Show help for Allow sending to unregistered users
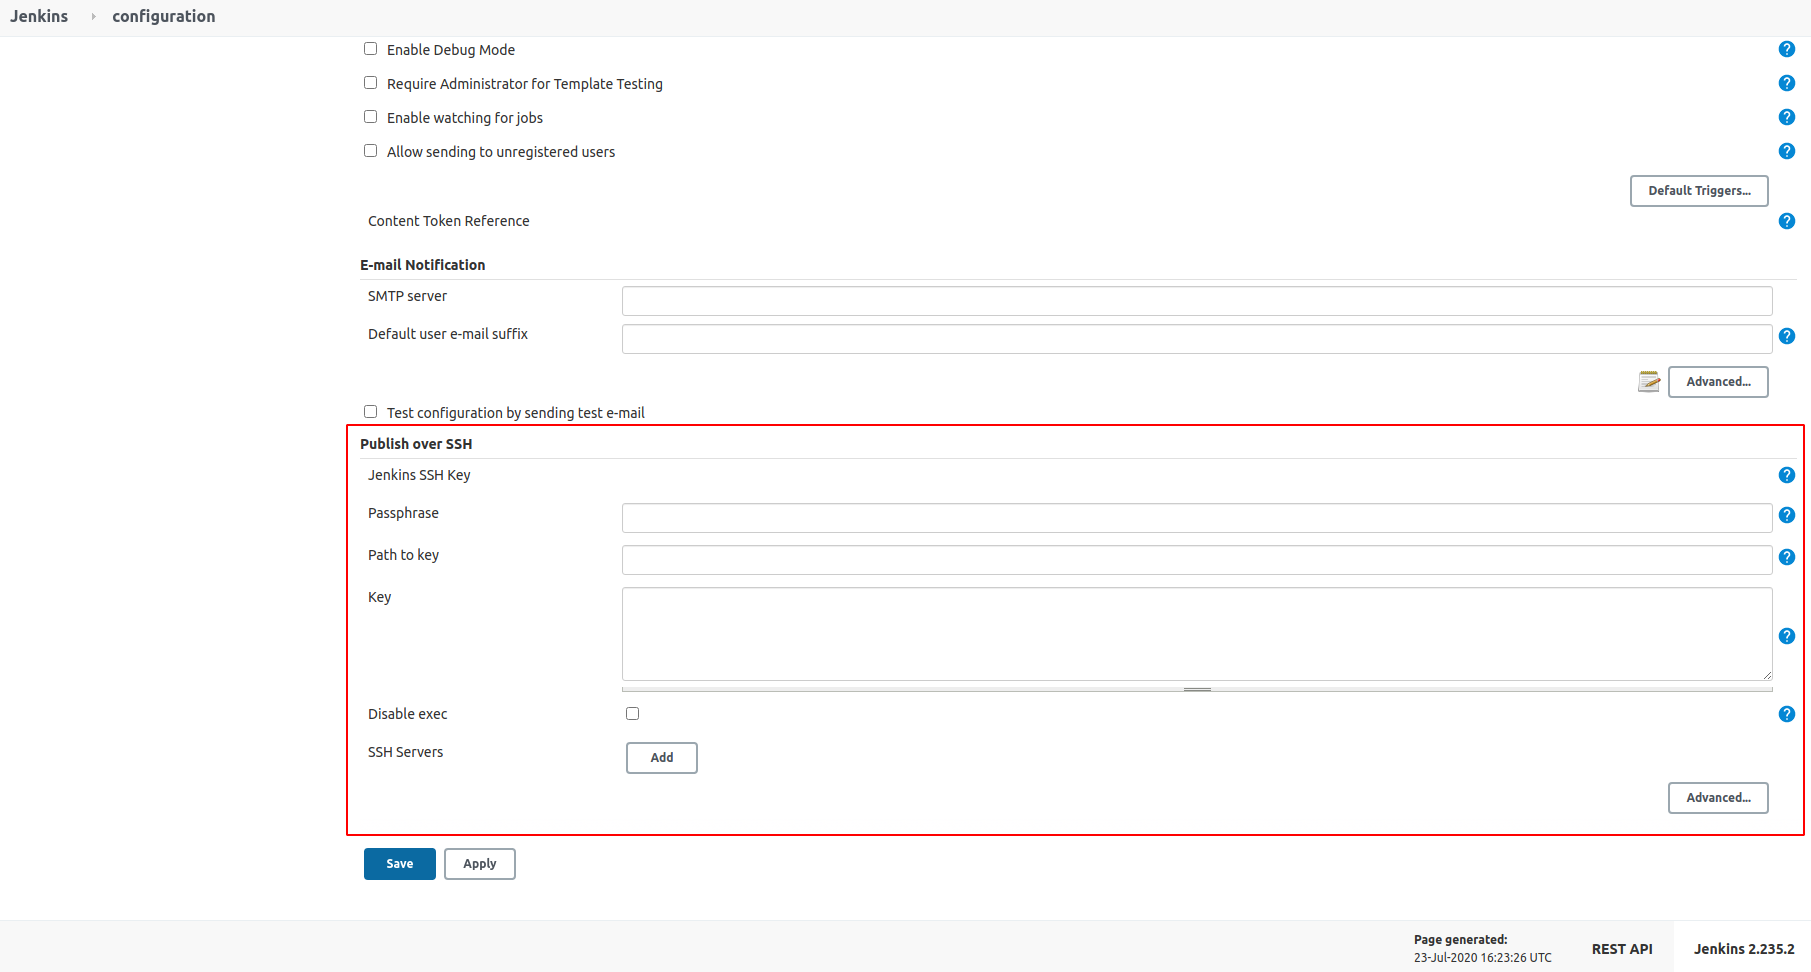Viewport: 1811px width, 972px height. point(1786,151)
